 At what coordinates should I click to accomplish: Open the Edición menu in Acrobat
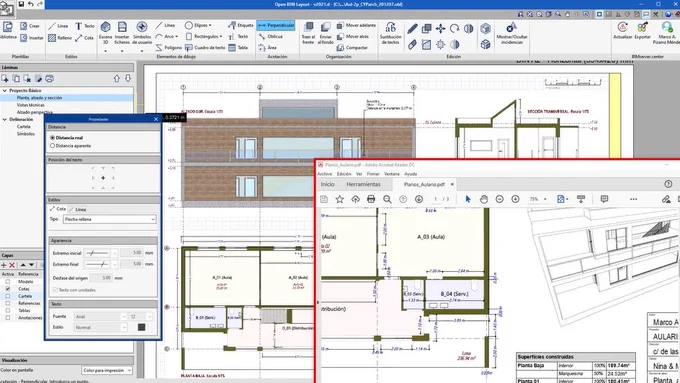(344, 174)
